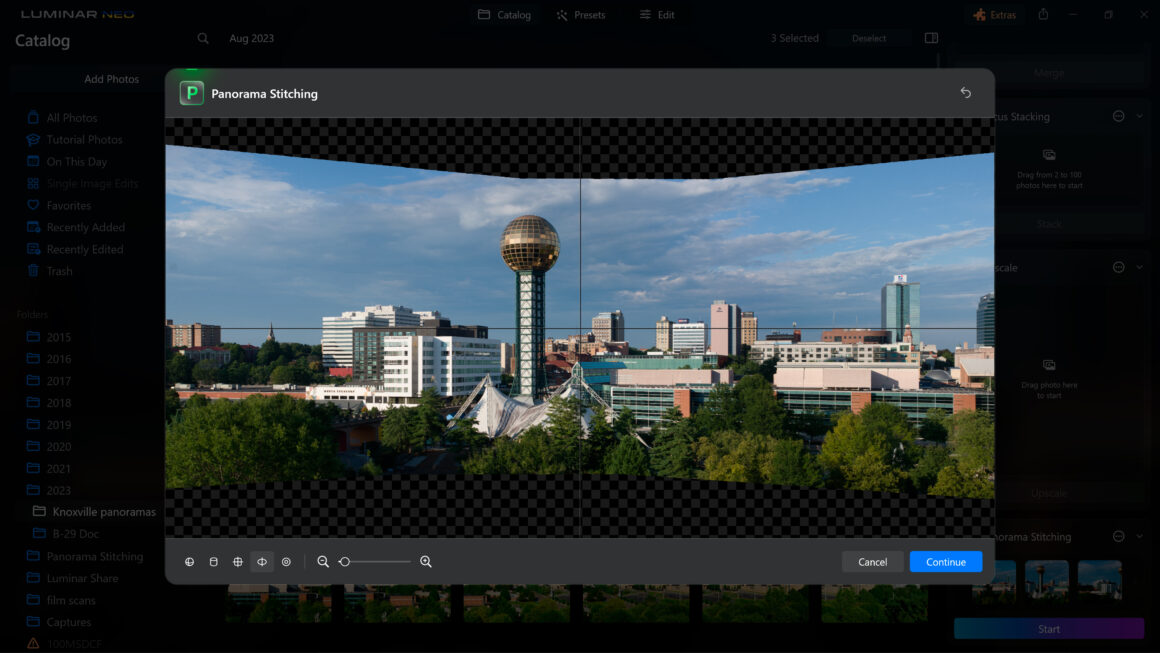
Task: Click the warning icon beside 100MSDCF
Action: tap(33, 644)
